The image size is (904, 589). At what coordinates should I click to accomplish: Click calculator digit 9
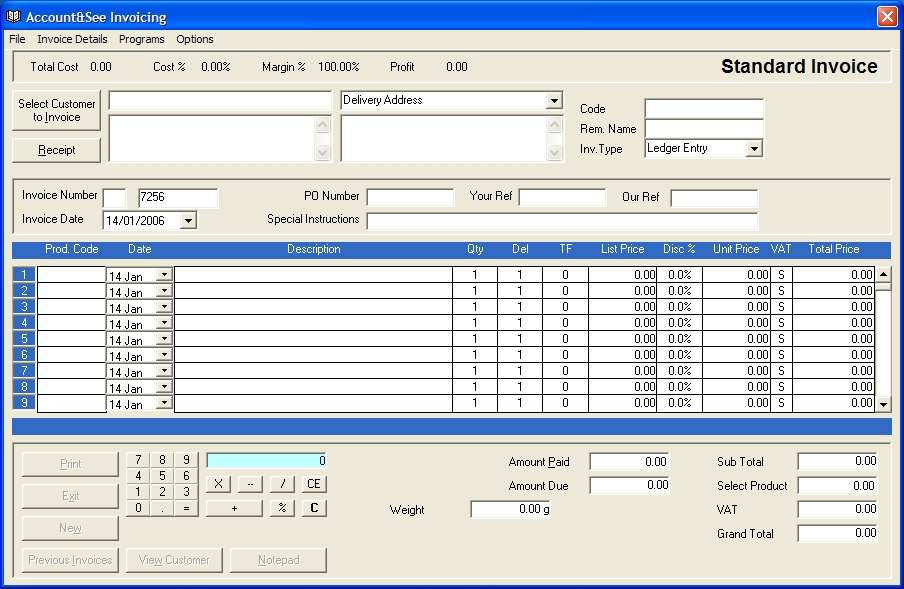coord(186,460)
